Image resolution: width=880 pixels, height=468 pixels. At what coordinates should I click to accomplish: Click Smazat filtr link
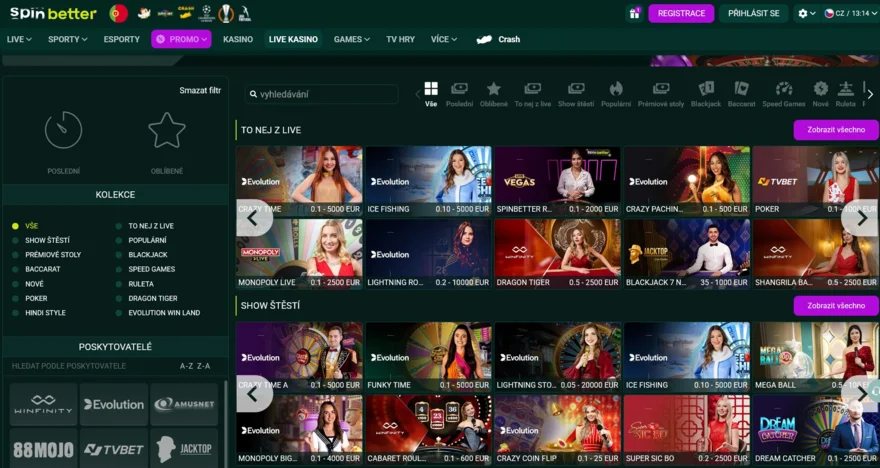200,90
